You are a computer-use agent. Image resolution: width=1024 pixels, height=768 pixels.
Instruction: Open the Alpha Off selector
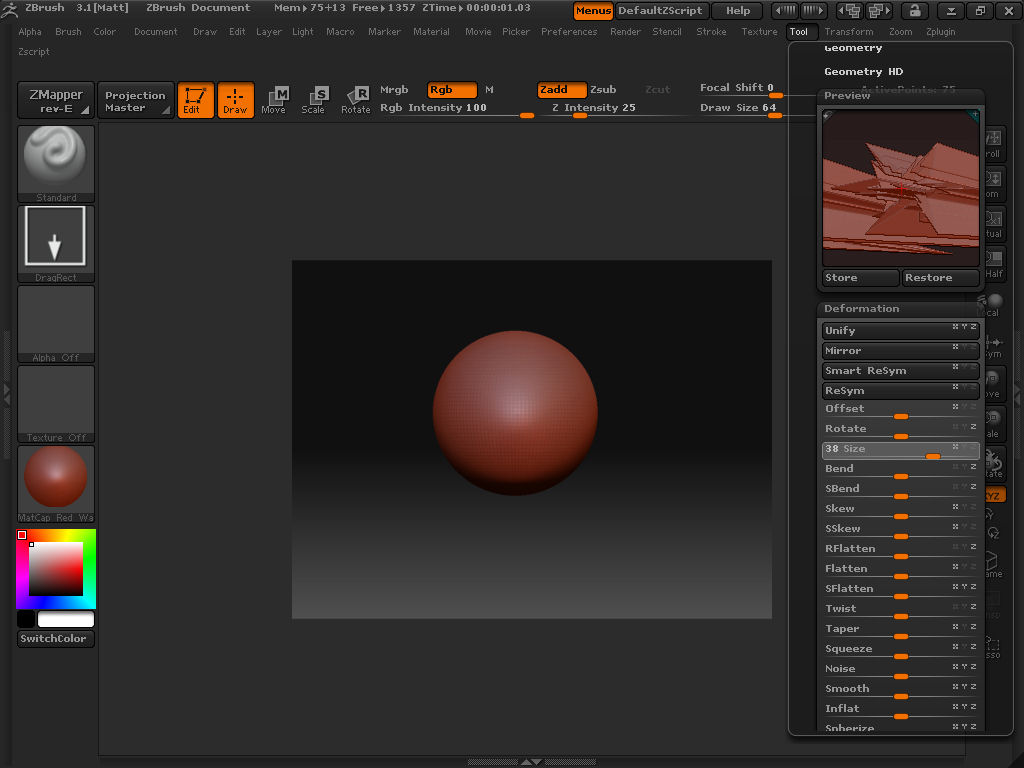(56, 324)
